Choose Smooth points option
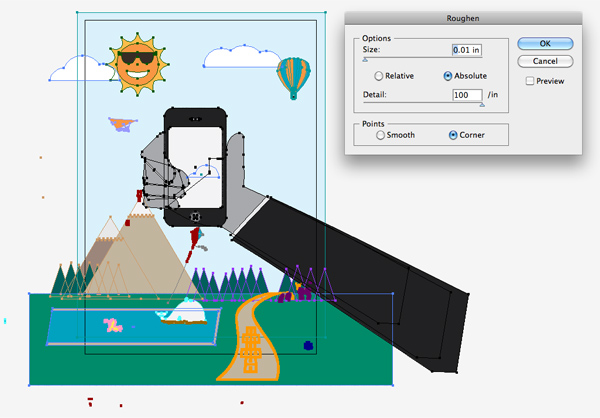Viewport: 600px width, 418px height. [380, 135]
